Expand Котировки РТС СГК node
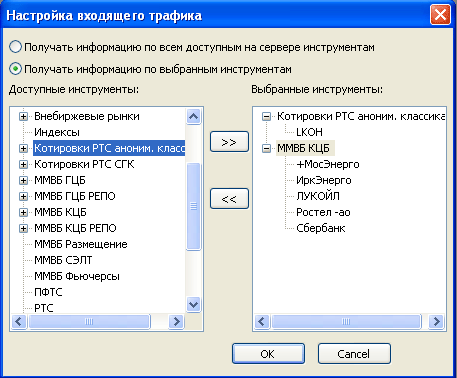The height and width of the screenshot is (378, 457). point(23,164)
